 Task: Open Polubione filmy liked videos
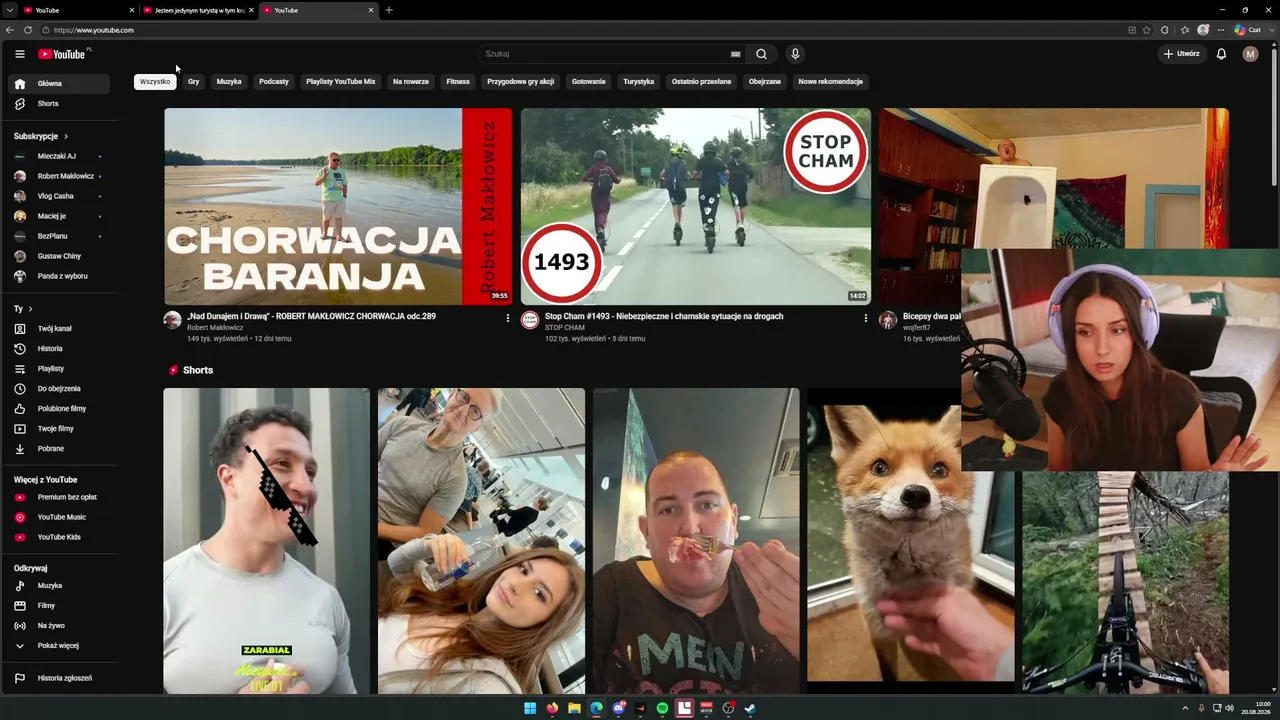(60, 409)
